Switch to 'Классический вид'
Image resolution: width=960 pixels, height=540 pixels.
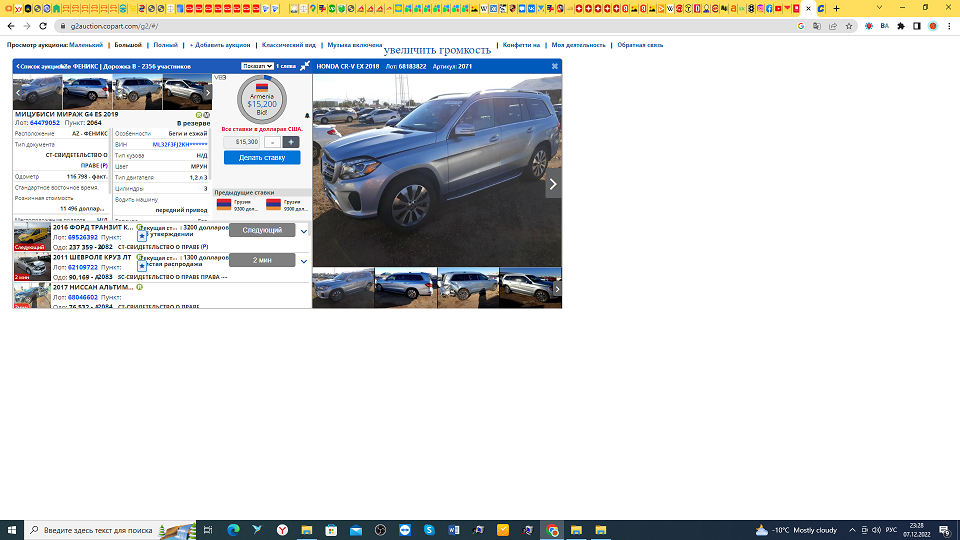(288, 45)
